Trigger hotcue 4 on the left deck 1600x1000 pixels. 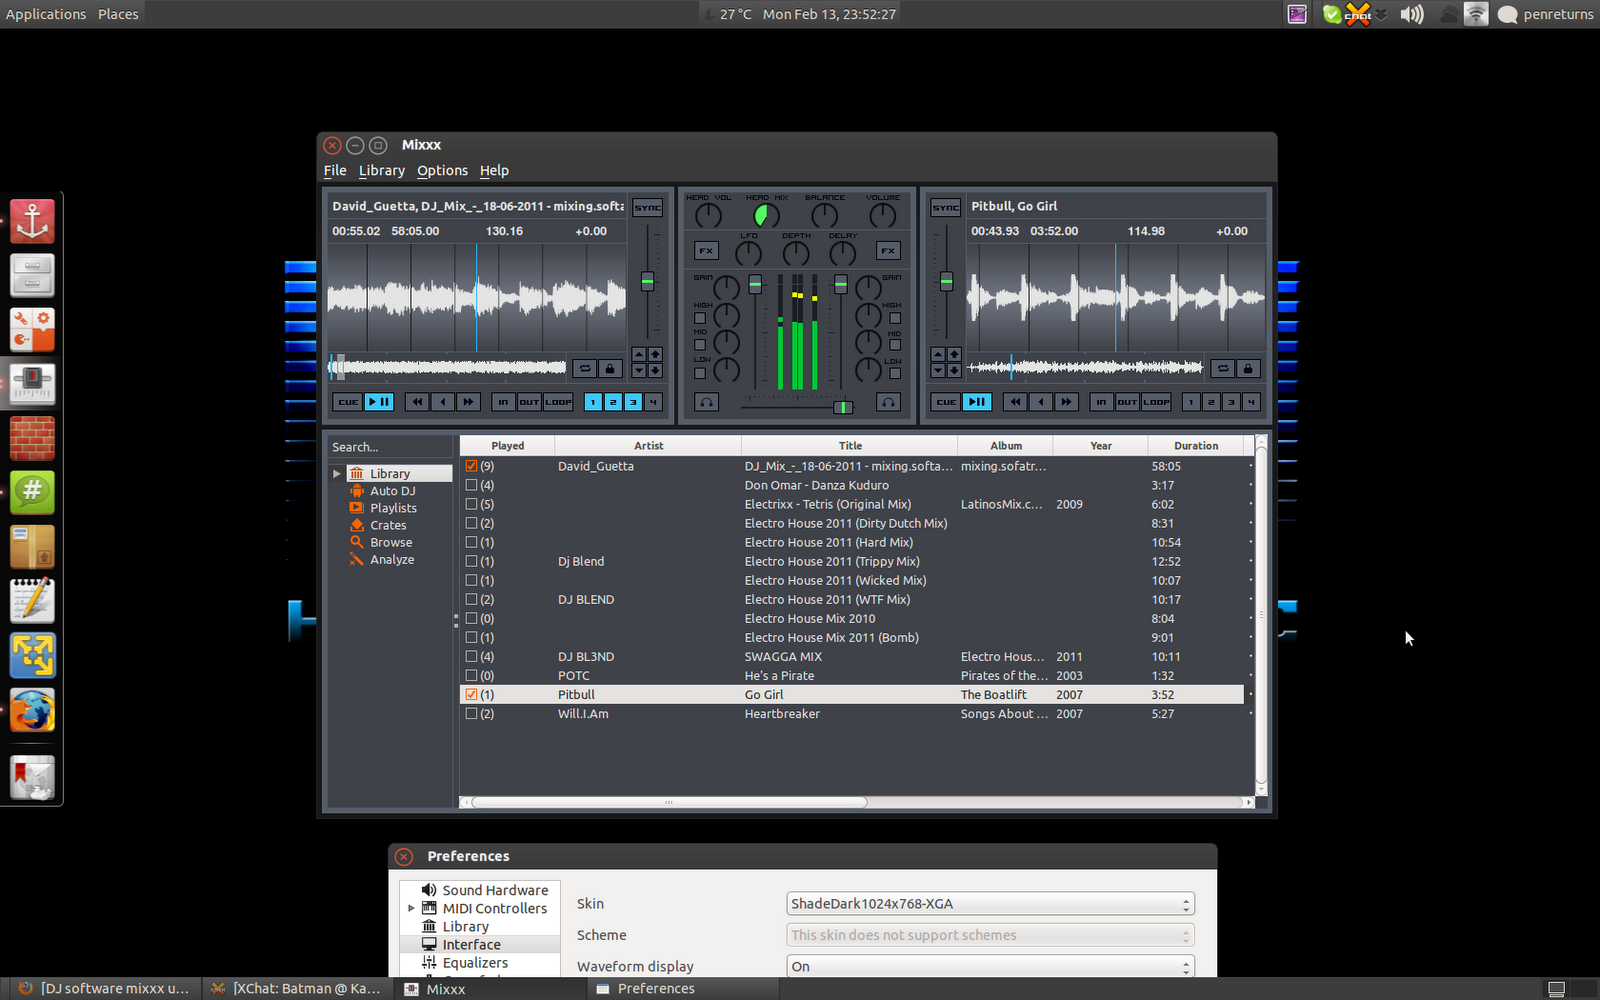pyautogui.click(x=652, y=402)
